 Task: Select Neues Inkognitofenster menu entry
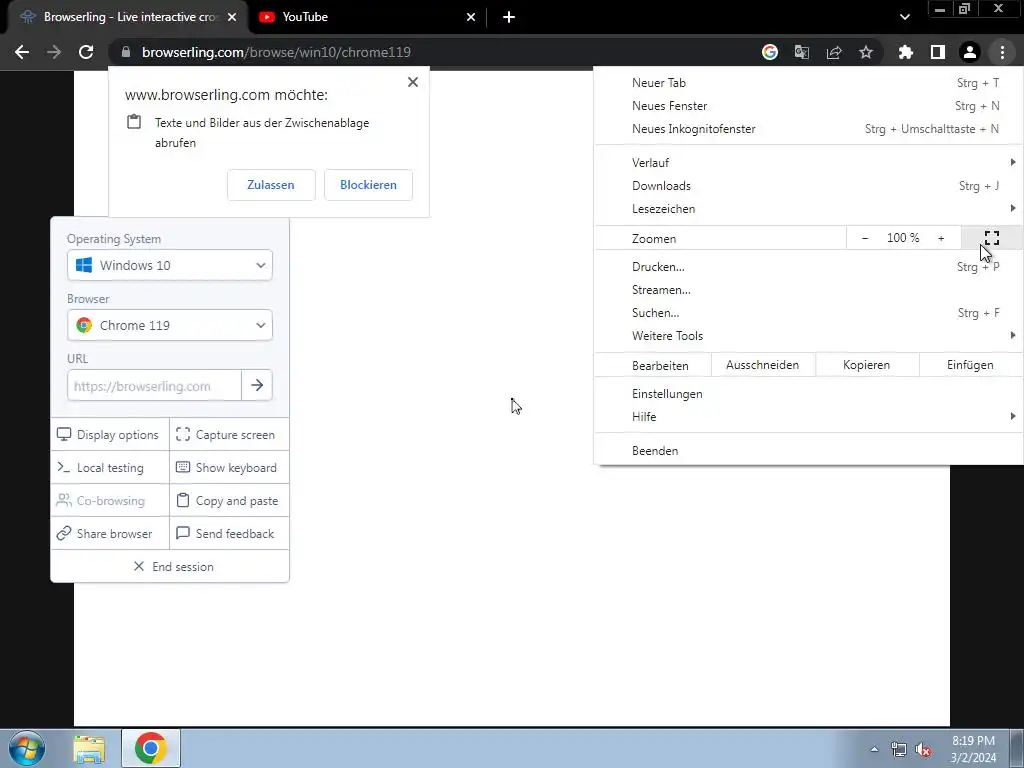808,129
